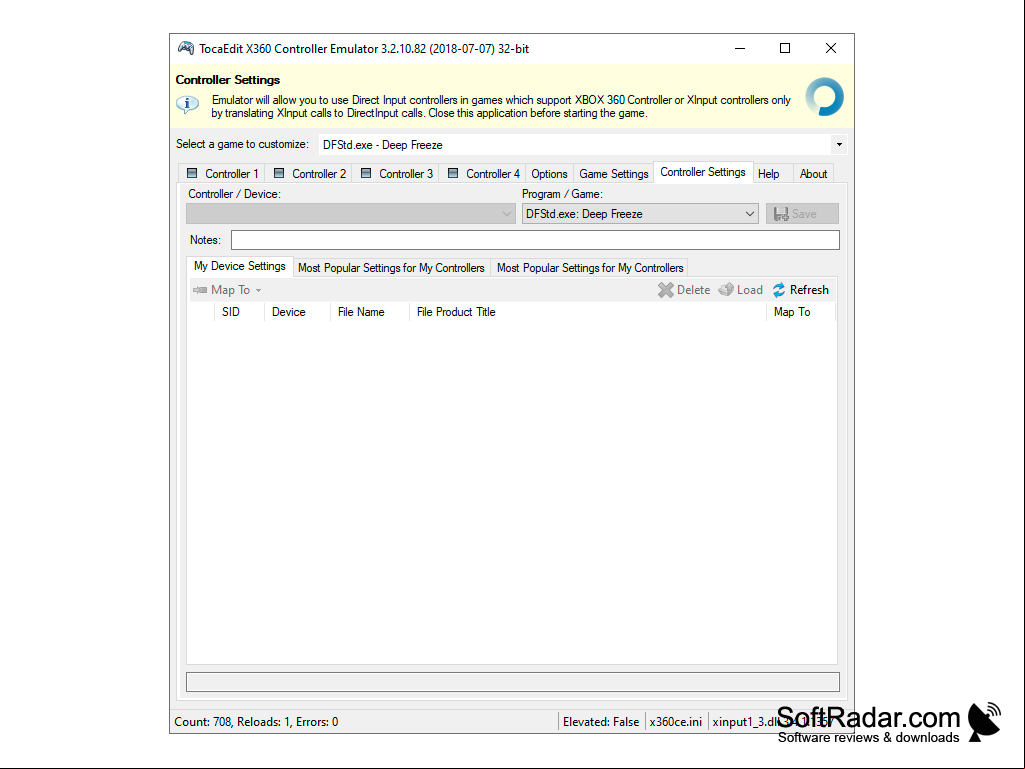The width and height of the screenshot is (1025, 769).
Task: Click the gamepad app icon in title bar
Action: 186,48
